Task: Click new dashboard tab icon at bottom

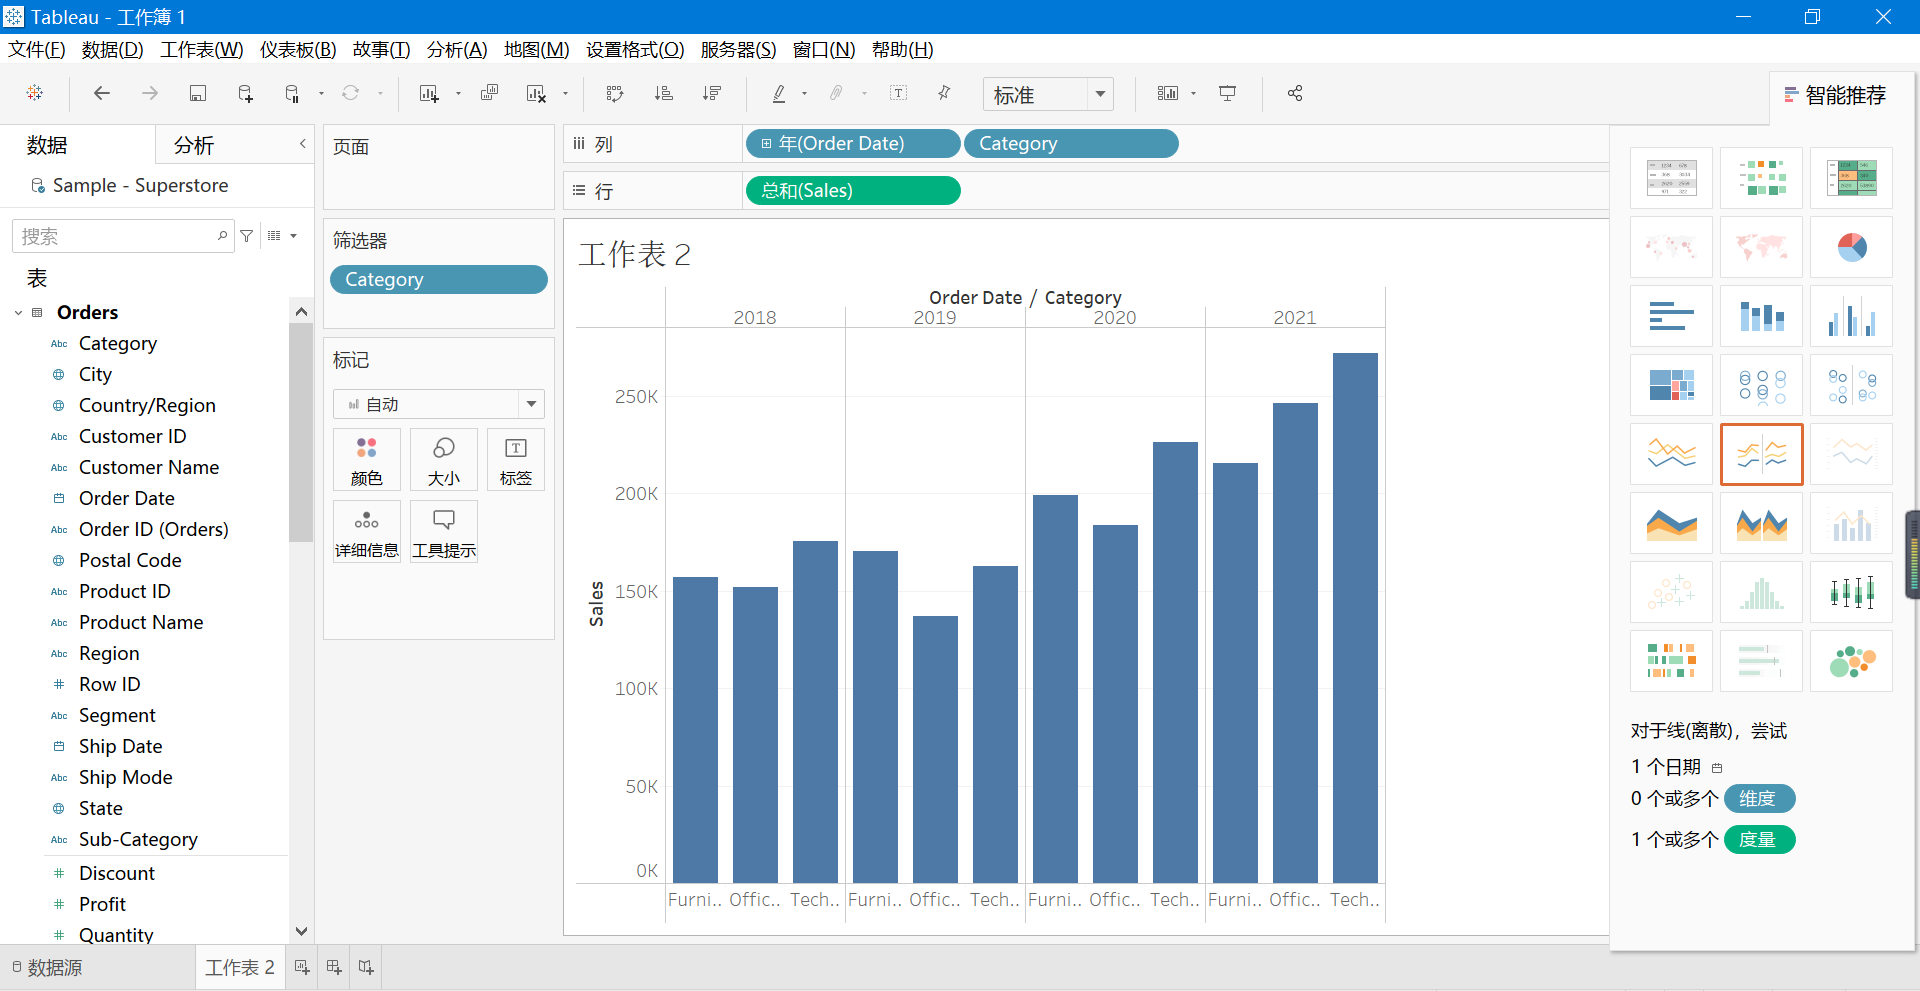Action: point(334,967)
